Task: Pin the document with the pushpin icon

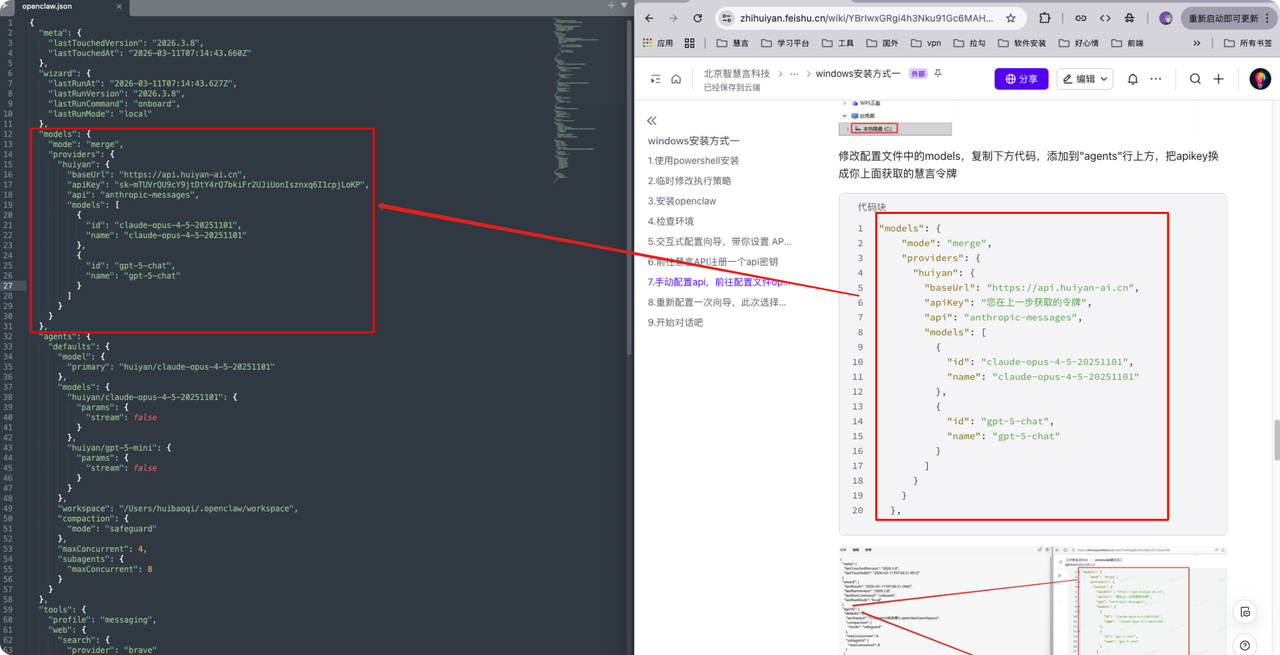Action: (x=938, y=74)
